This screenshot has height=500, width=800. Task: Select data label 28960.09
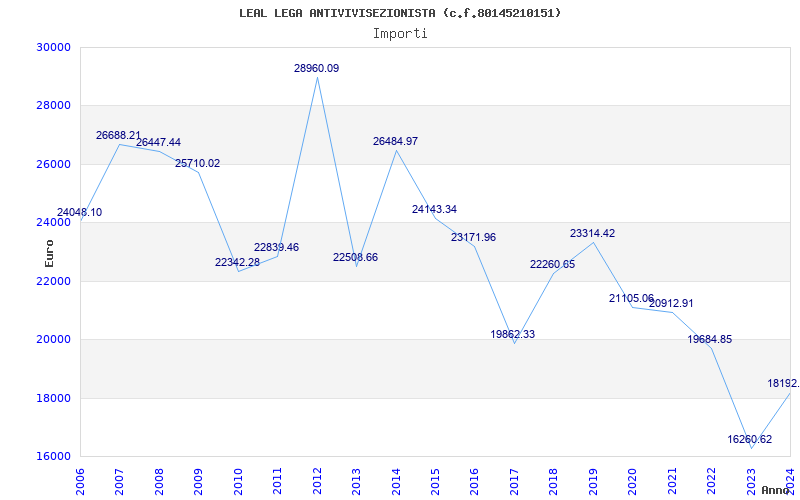tap(316, 68)
